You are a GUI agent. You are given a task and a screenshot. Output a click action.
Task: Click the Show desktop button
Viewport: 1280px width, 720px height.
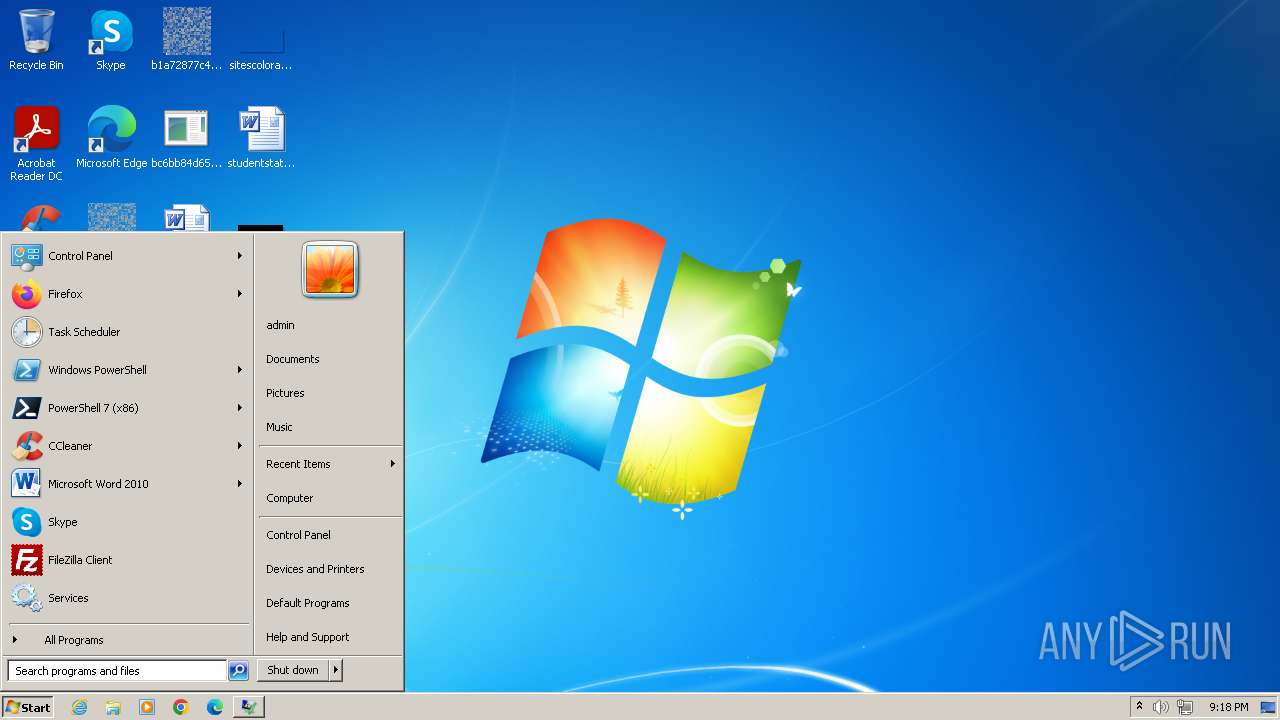click(x=1269, y=707)
